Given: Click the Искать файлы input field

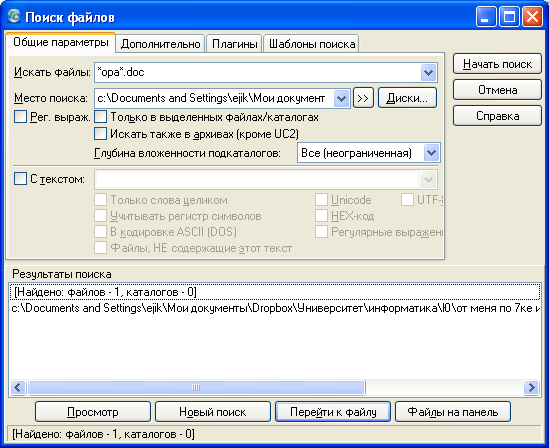Looking at the screenshot, I should click(x=257, y=72).
